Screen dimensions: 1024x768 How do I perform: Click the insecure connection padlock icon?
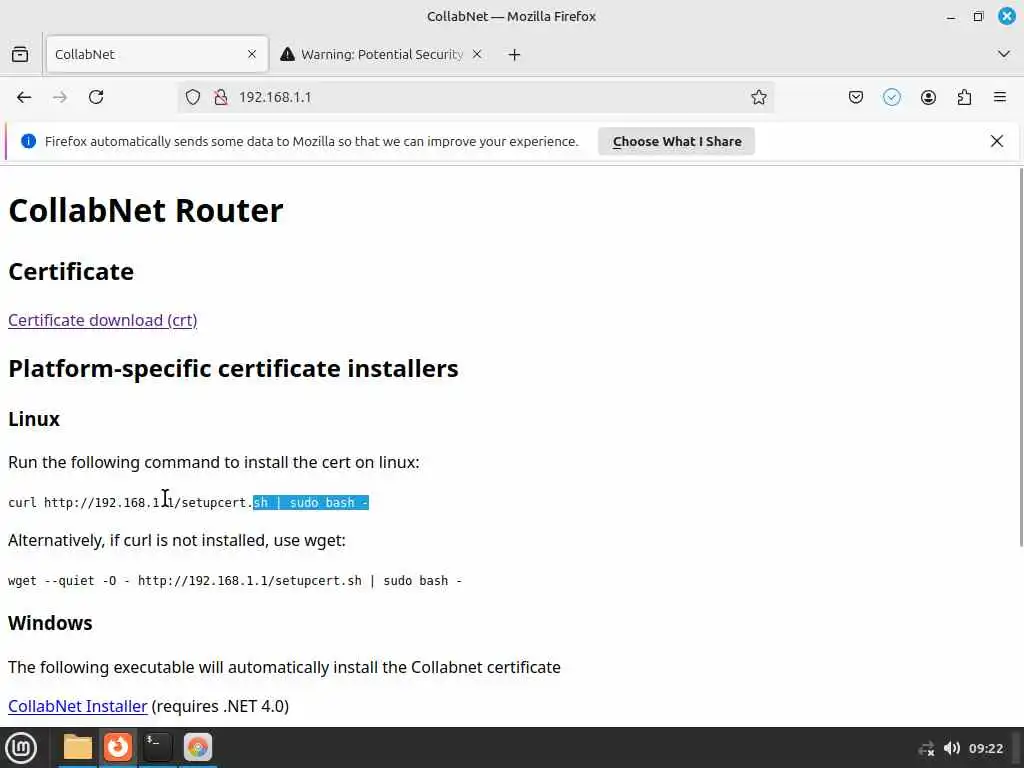(221, 97)
